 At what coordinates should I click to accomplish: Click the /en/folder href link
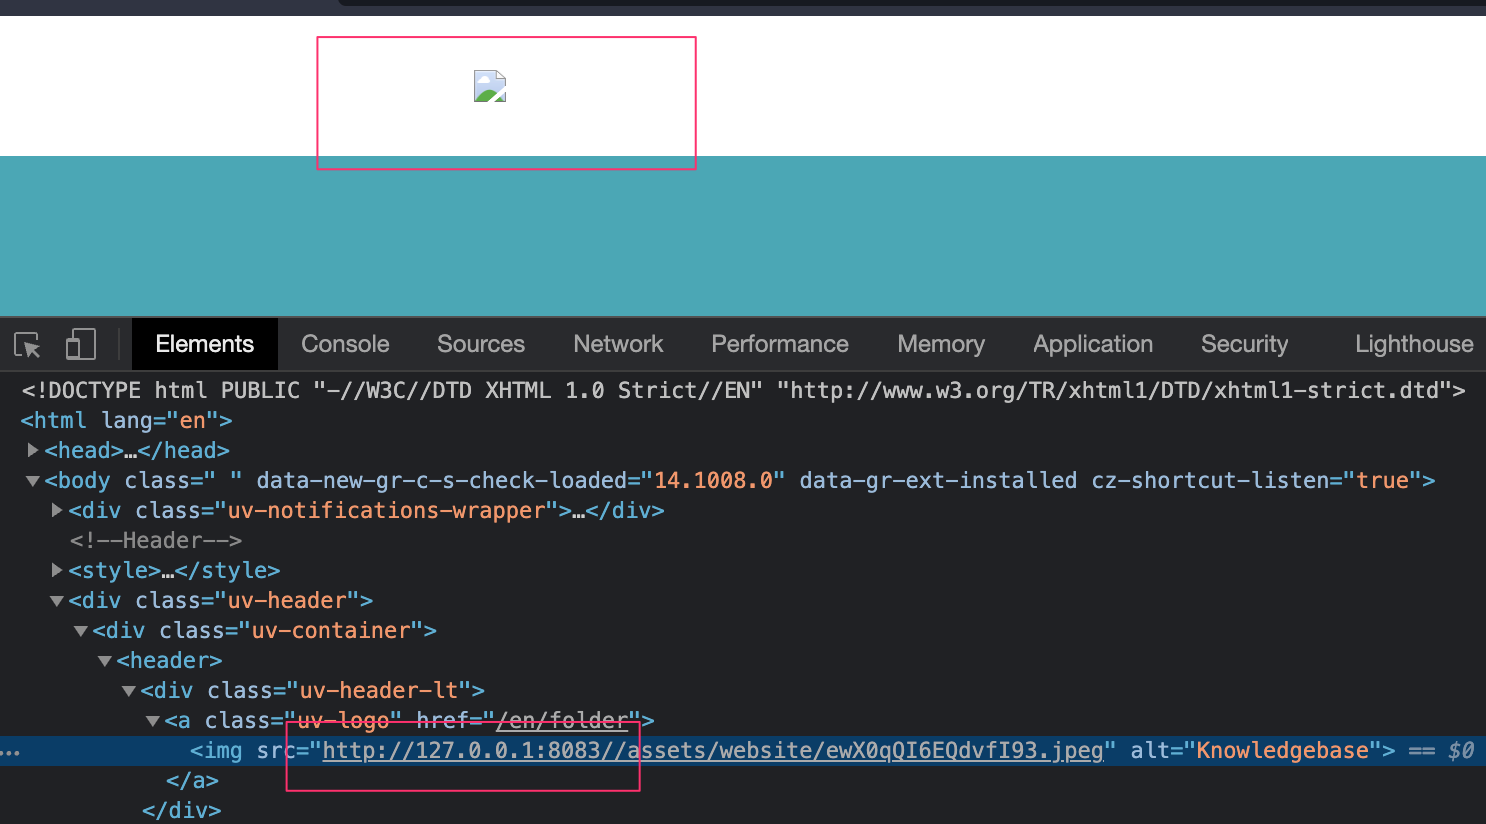click(562, 721)
